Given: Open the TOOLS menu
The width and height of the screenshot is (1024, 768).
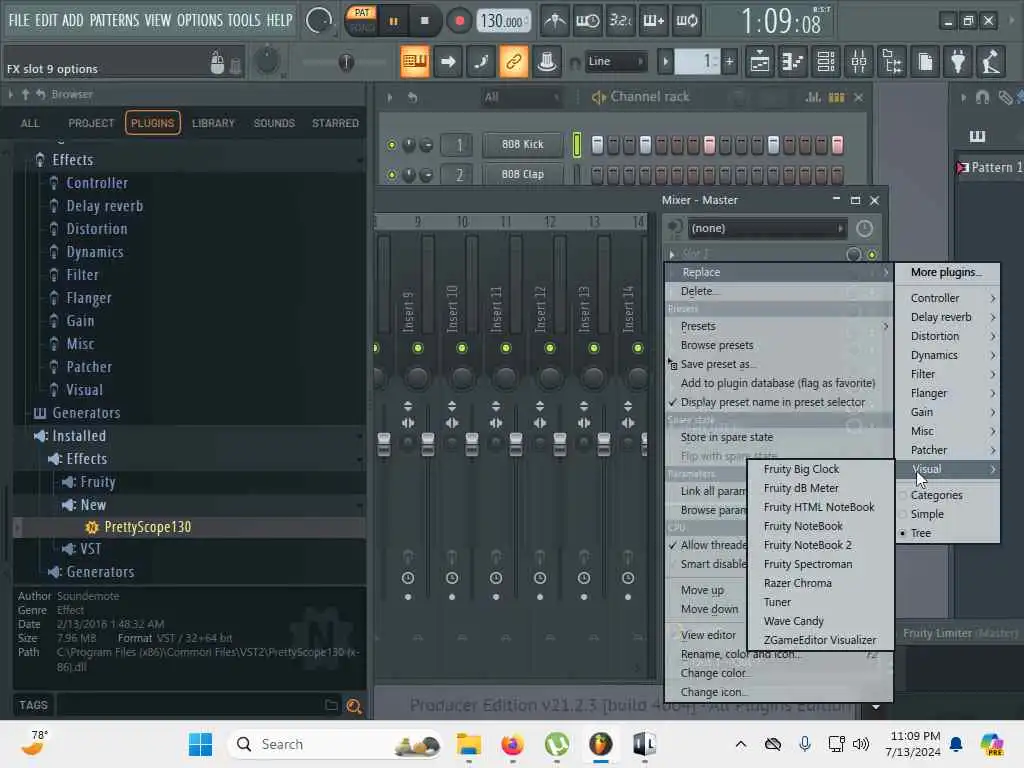Looking at the screenshot, I should 244,20.
